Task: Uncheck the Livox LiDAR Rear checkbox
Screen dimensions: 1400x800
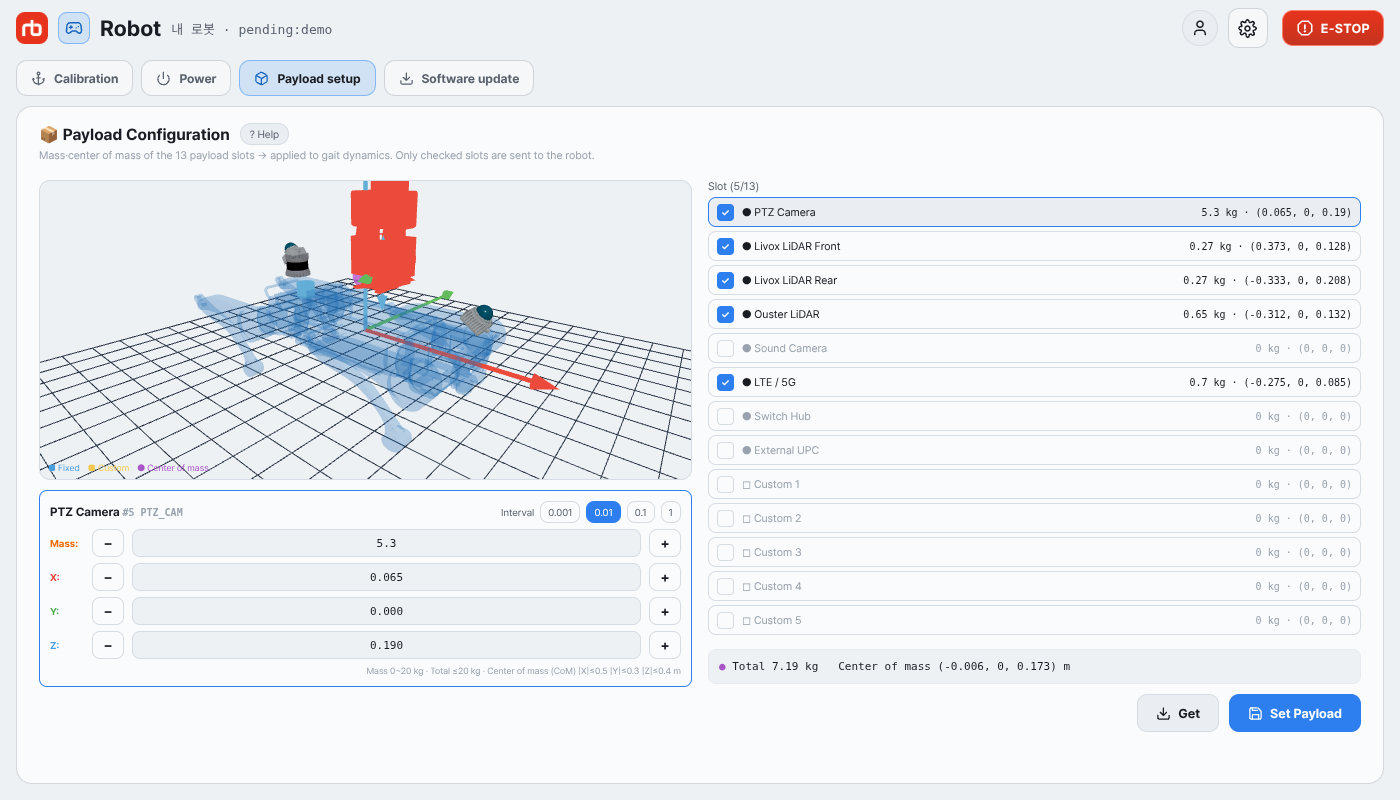Action: click(726, 280)
